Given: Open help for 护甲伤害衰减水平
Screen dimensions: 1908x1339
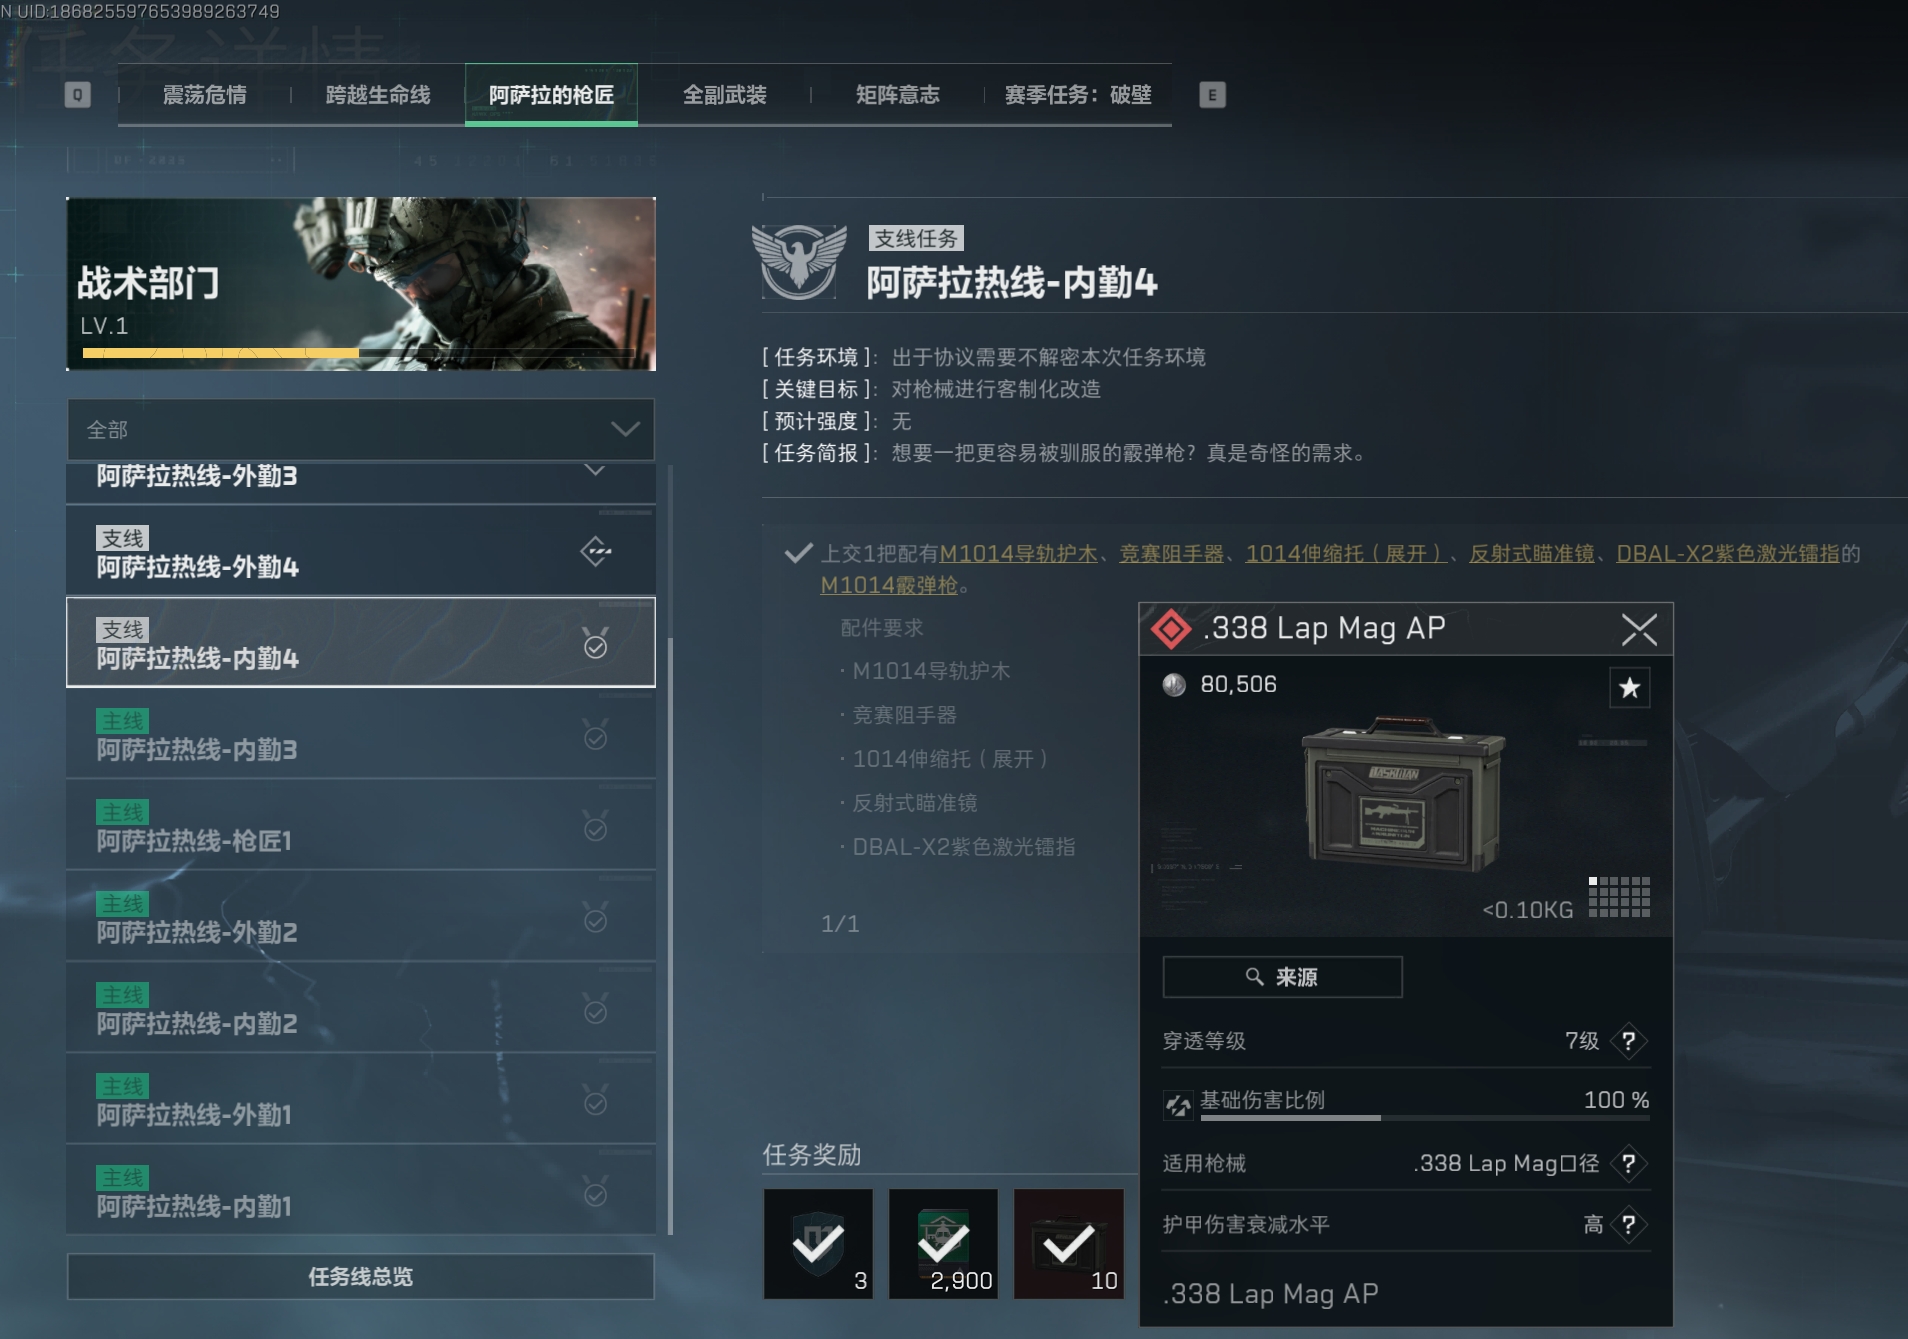Looking at the screenshot, I should [x=1628, y=1224].
